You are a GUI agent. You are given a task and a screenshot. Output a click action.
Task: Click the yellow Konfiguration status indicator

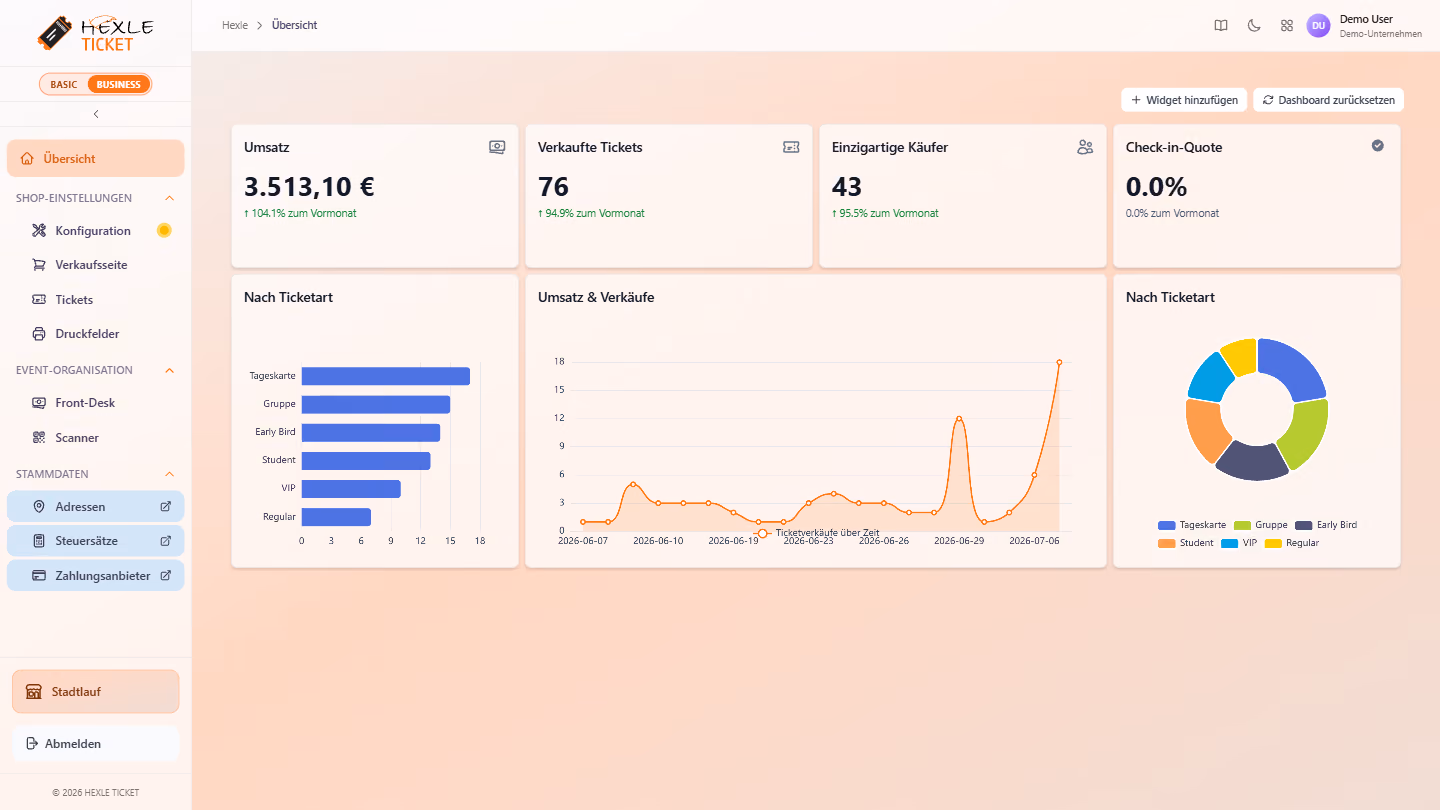tap(164, 230)
